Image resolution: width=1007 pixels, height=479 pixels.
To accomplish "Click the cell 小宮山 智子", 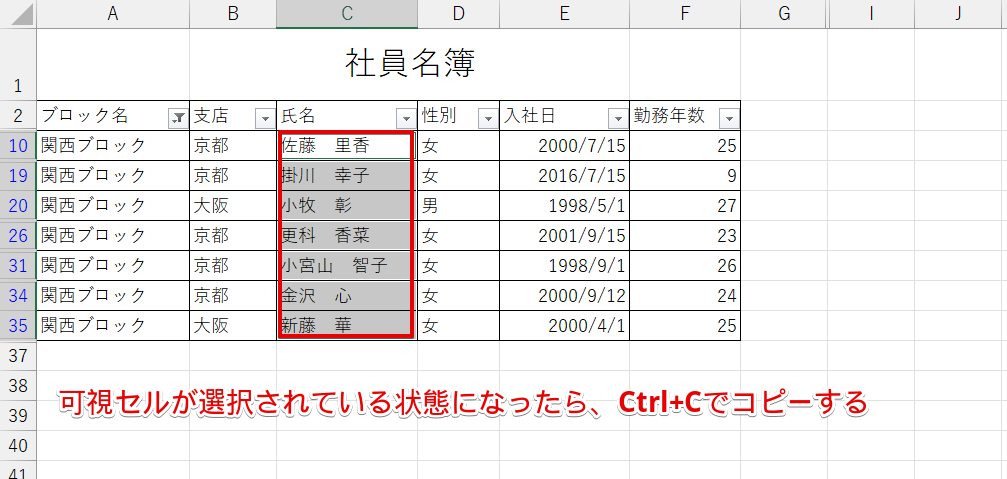I will pyautogui.click(x=347, y=265).
